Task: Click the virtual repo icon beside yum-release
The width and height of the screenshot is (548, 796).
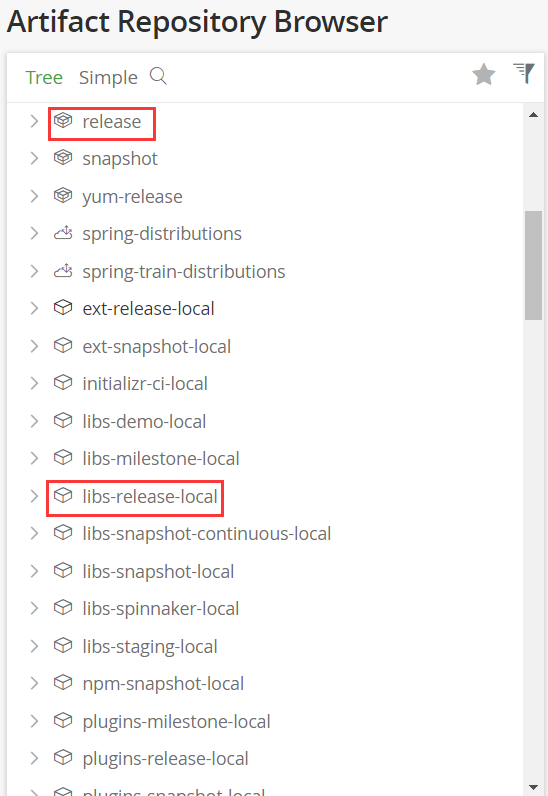Action: [63, 195]
